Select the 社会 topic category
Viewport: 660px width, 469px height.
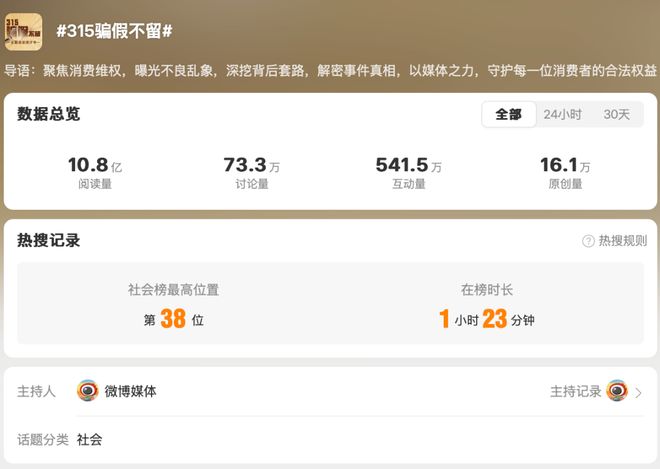click(89, 440)
